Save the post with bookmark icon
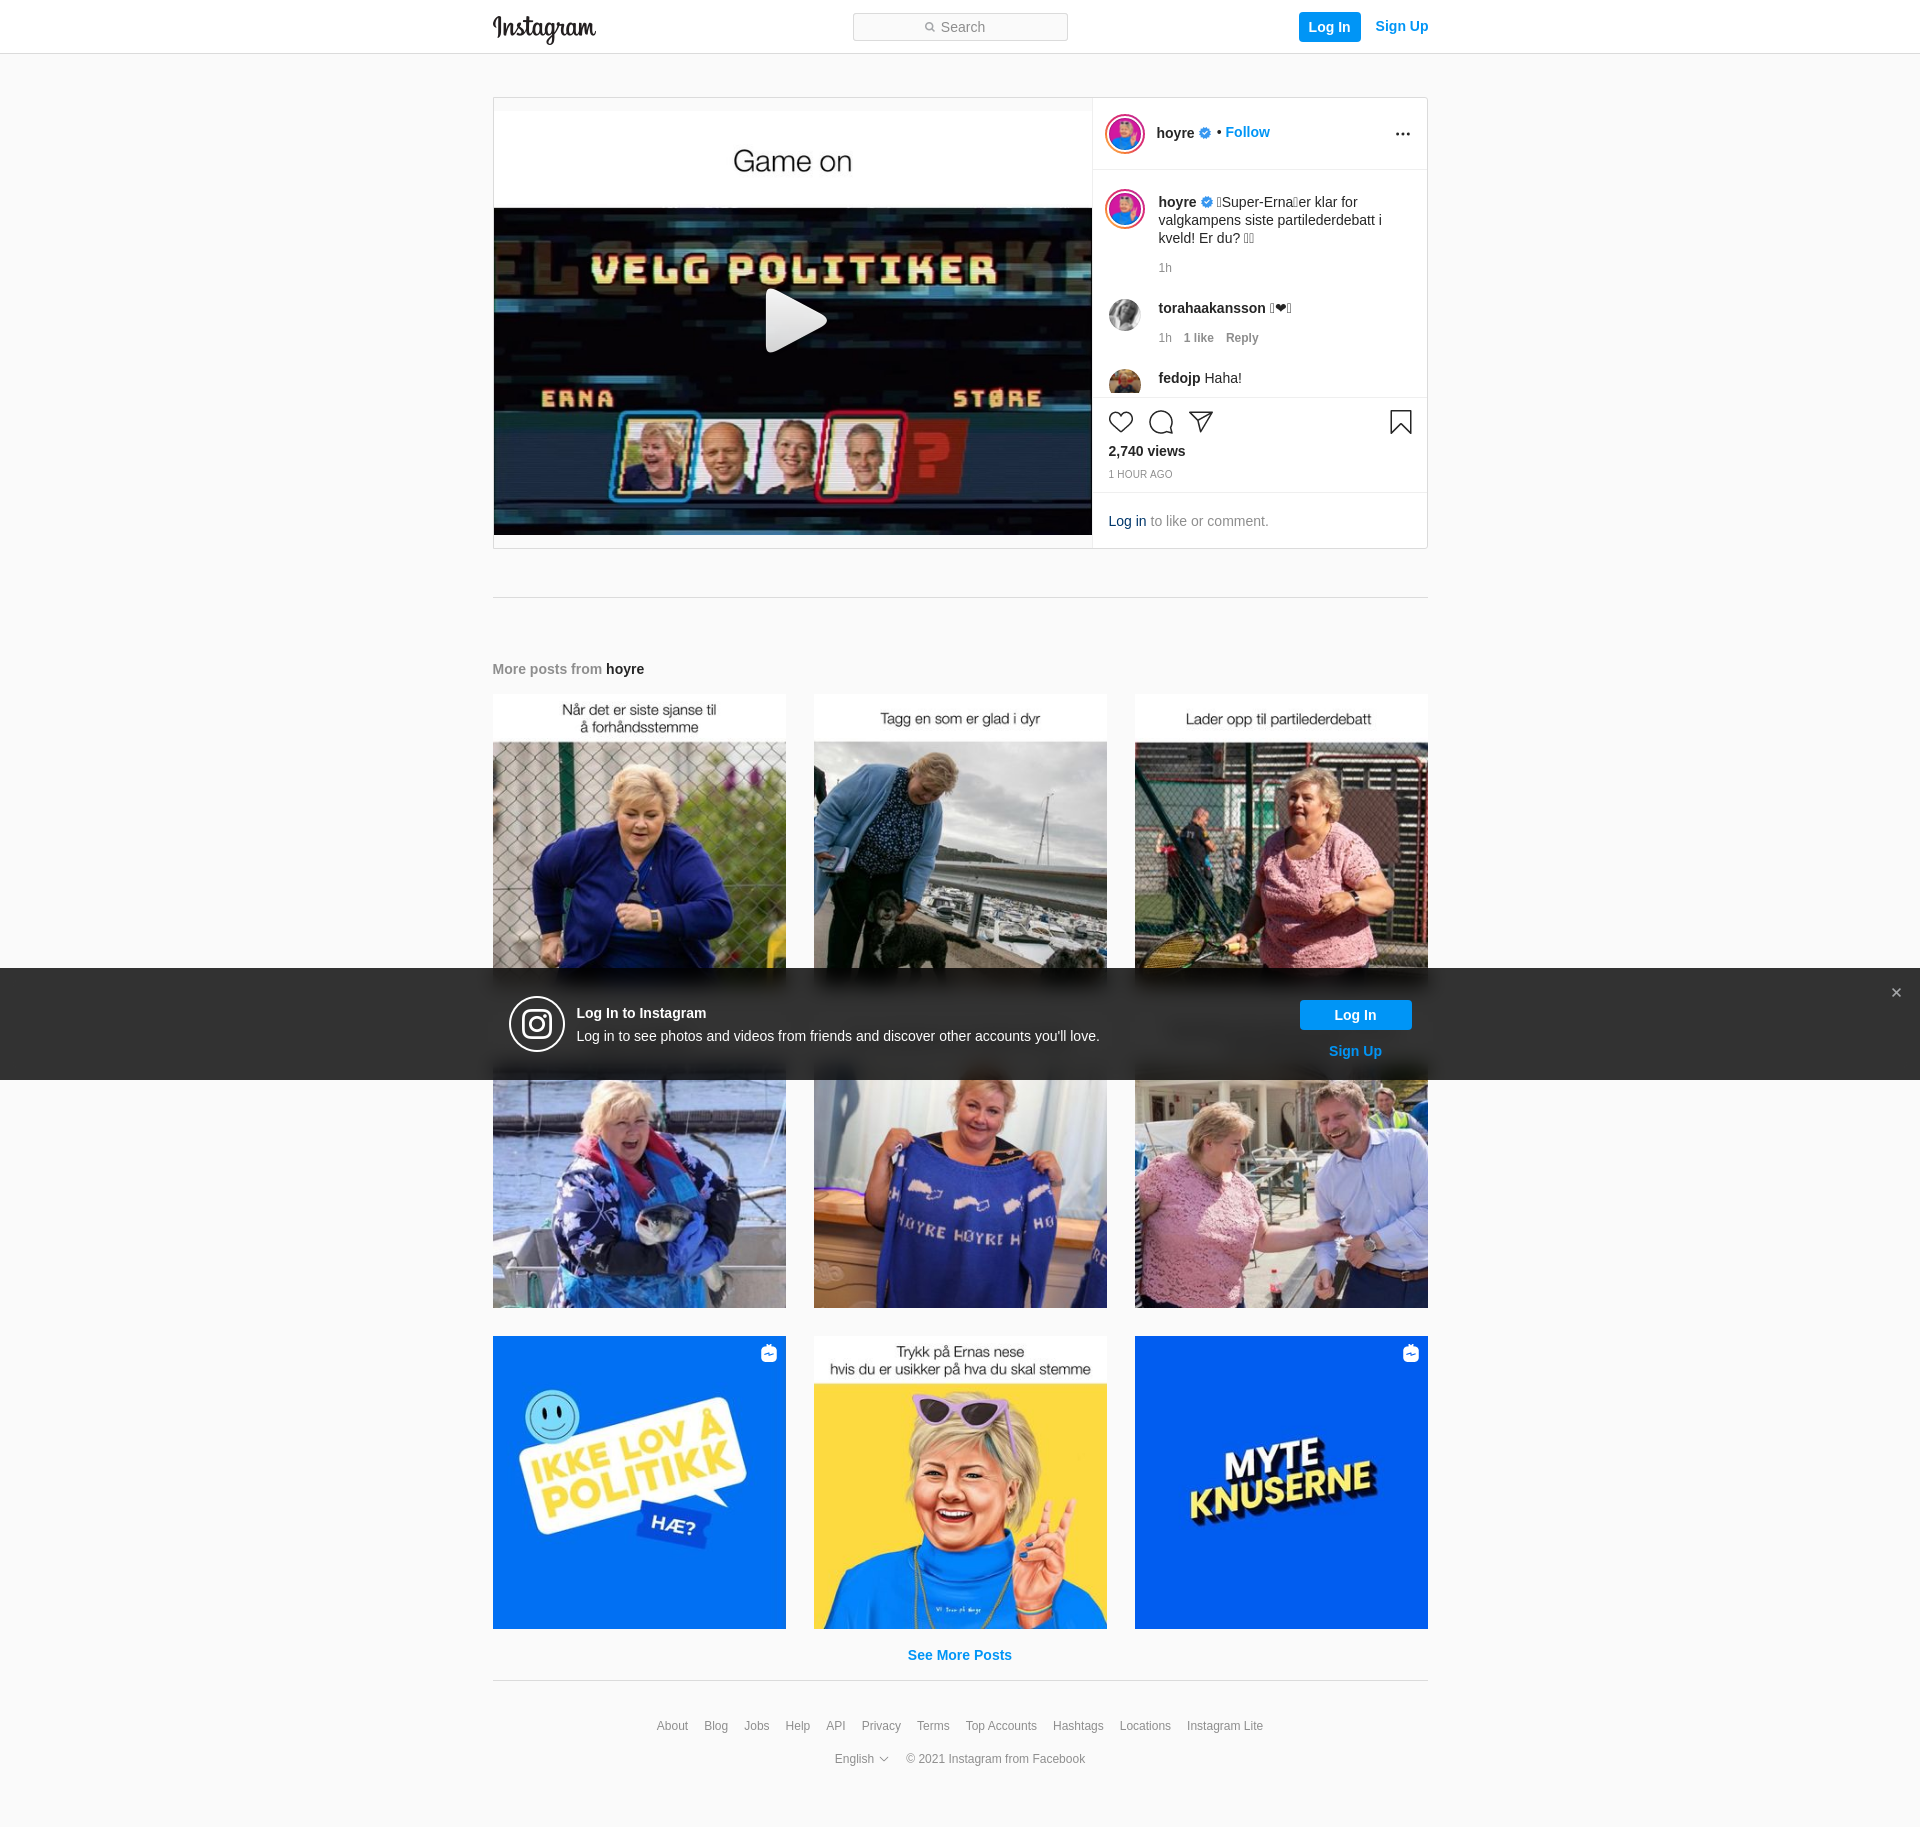The width and height of the screenshot is (1920, 1827). [x=1401, y=422]
